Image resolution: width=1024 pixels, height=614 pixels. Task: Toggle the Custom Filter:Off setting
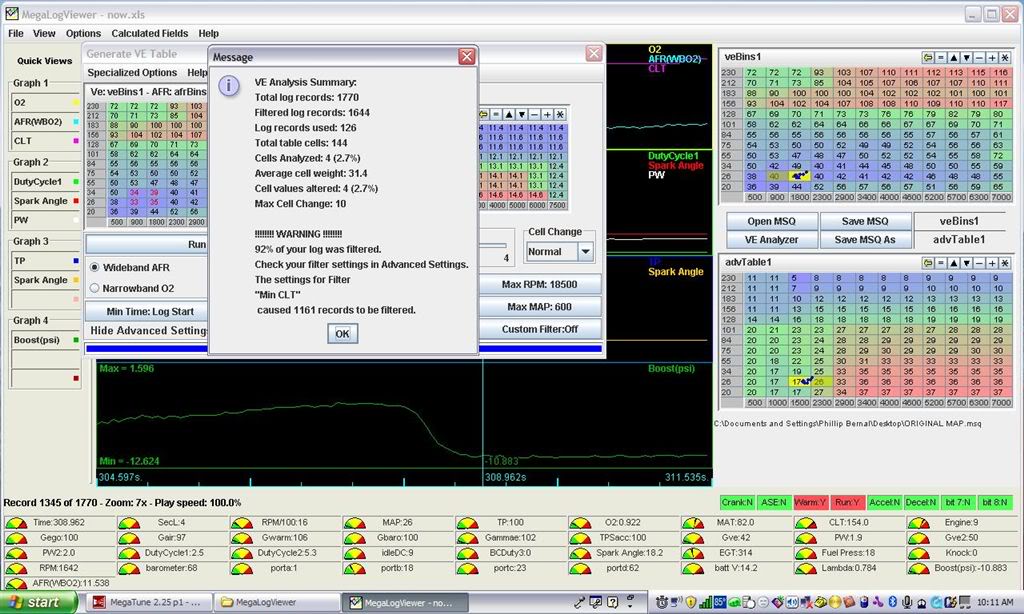coord(541,329)
